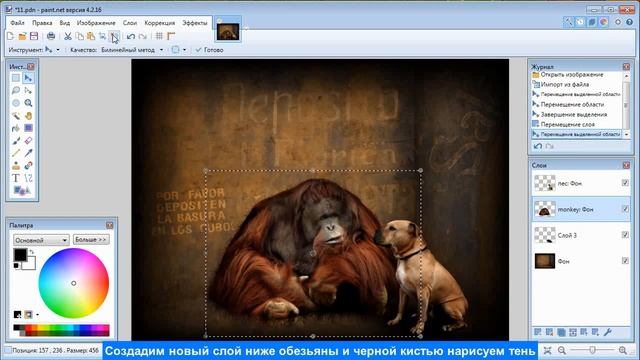This screenshot has height=360, width=640.
Task: Save the image with the floppy icon
Action: (34, 36)
